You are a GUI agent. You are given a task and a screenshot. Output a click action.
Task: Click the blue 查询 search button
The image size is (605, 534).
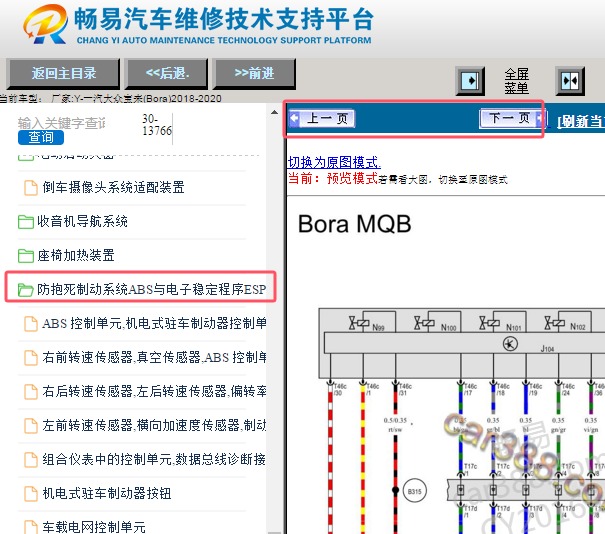[x=41, y=137]
